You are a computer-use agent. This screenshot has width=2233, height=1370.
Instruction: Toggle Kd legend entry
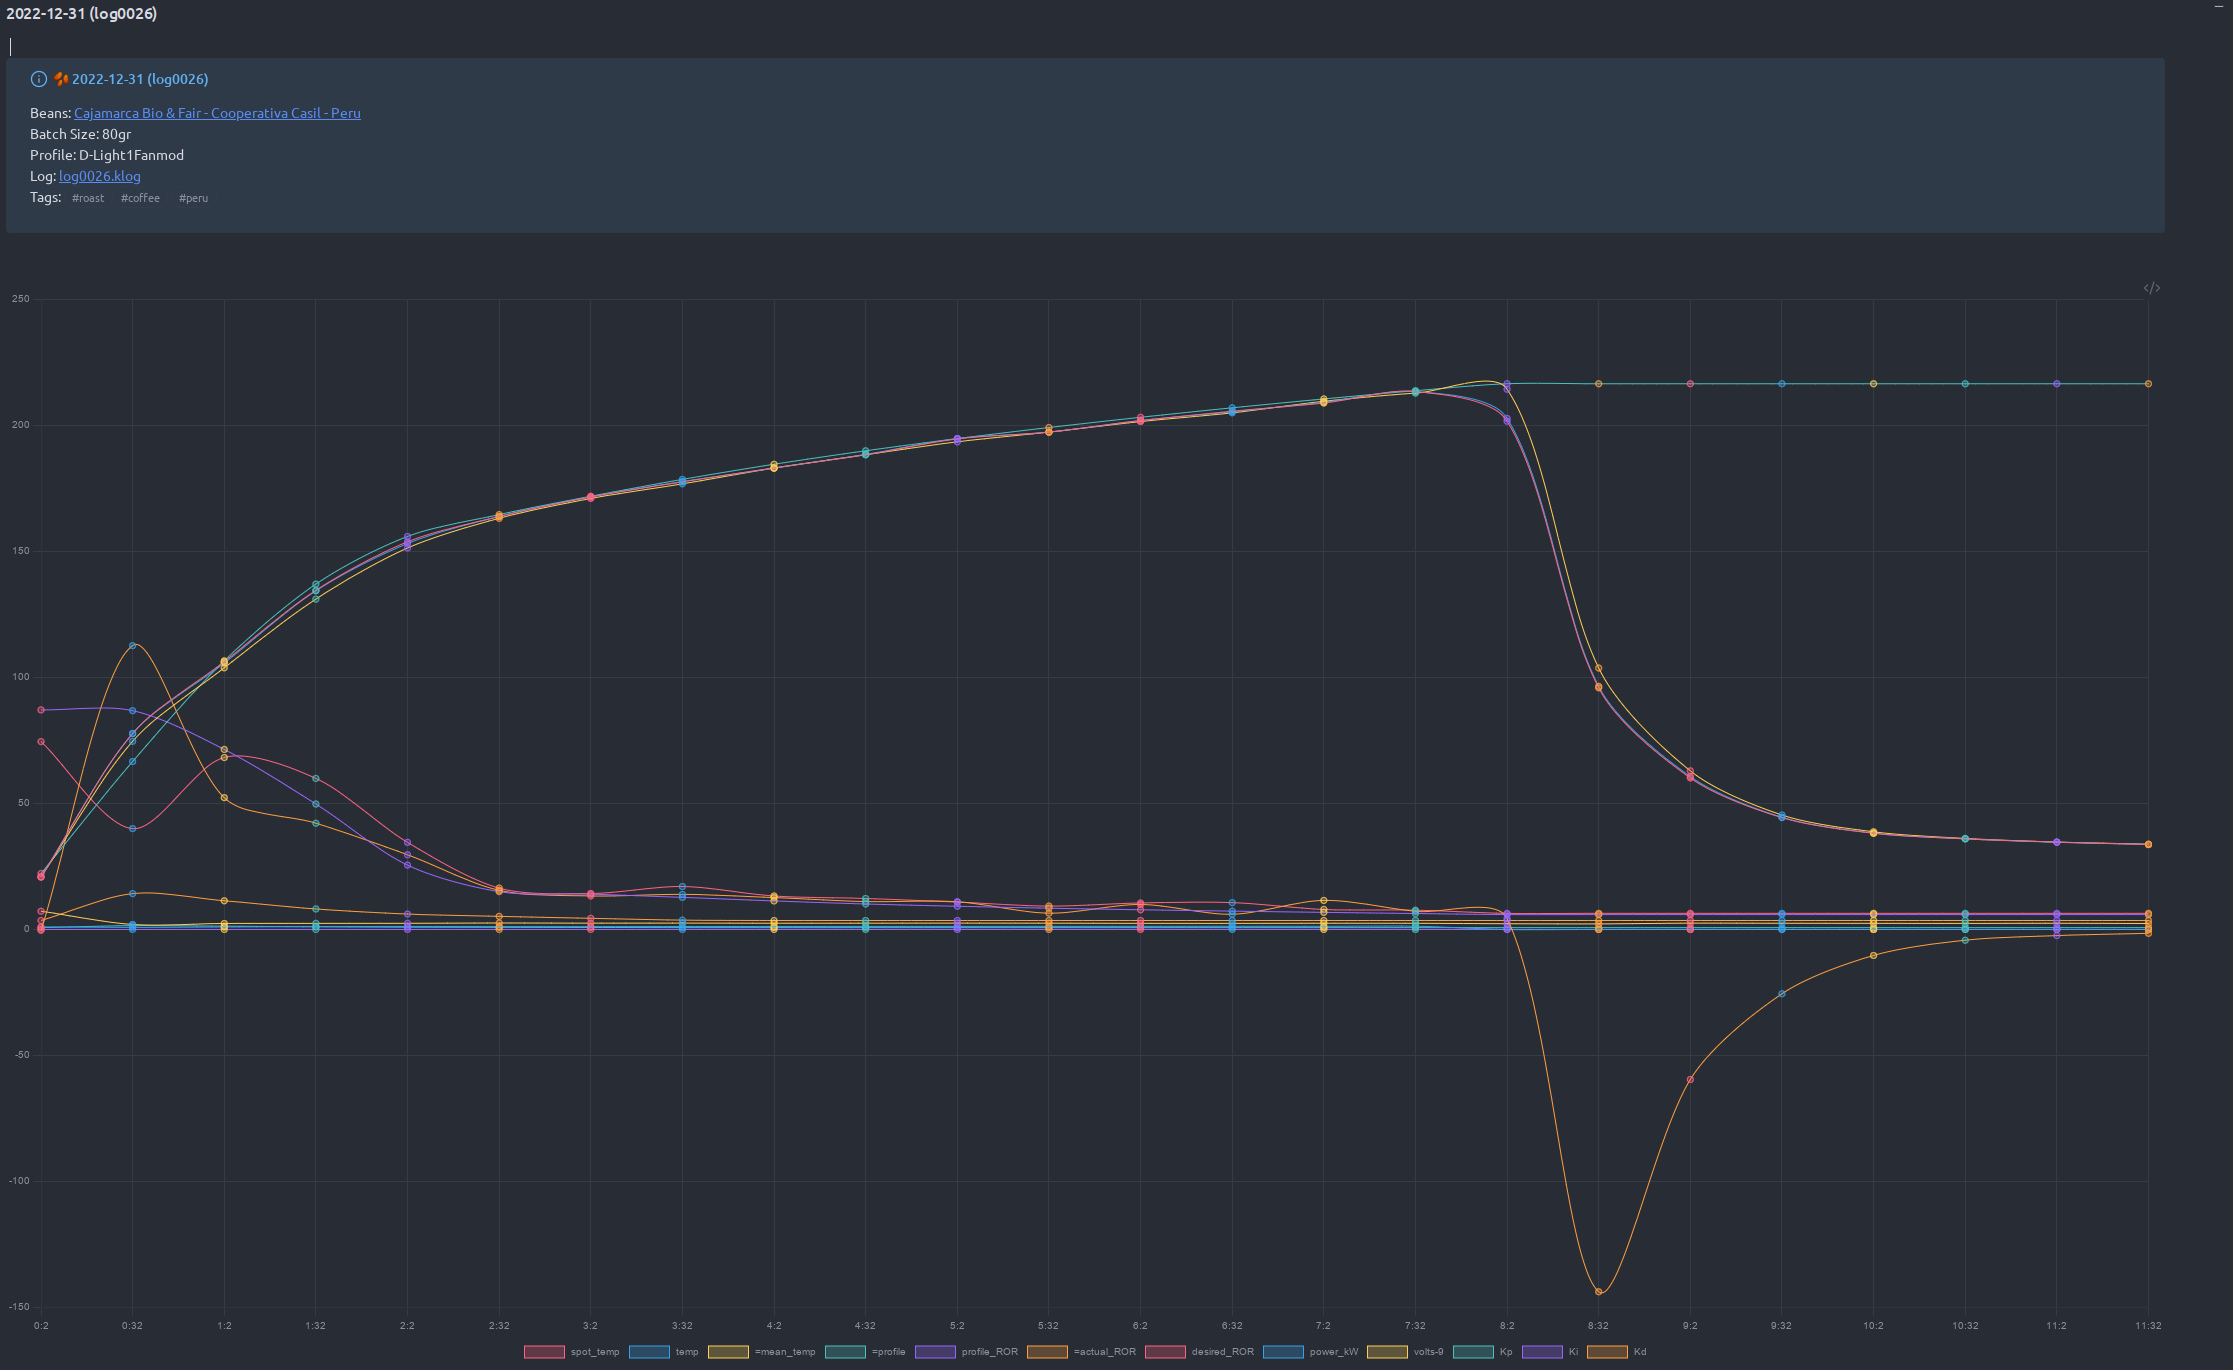(x=1607, y=1352)
